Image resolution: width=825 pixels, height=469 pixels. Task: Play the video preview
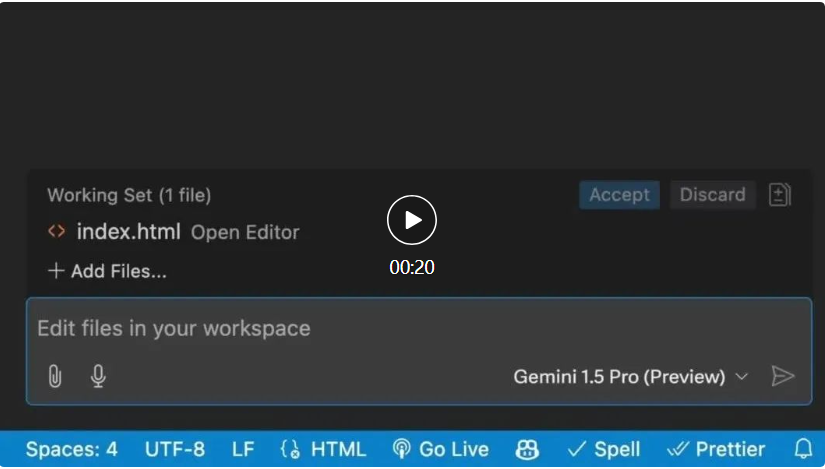(412, 220)
